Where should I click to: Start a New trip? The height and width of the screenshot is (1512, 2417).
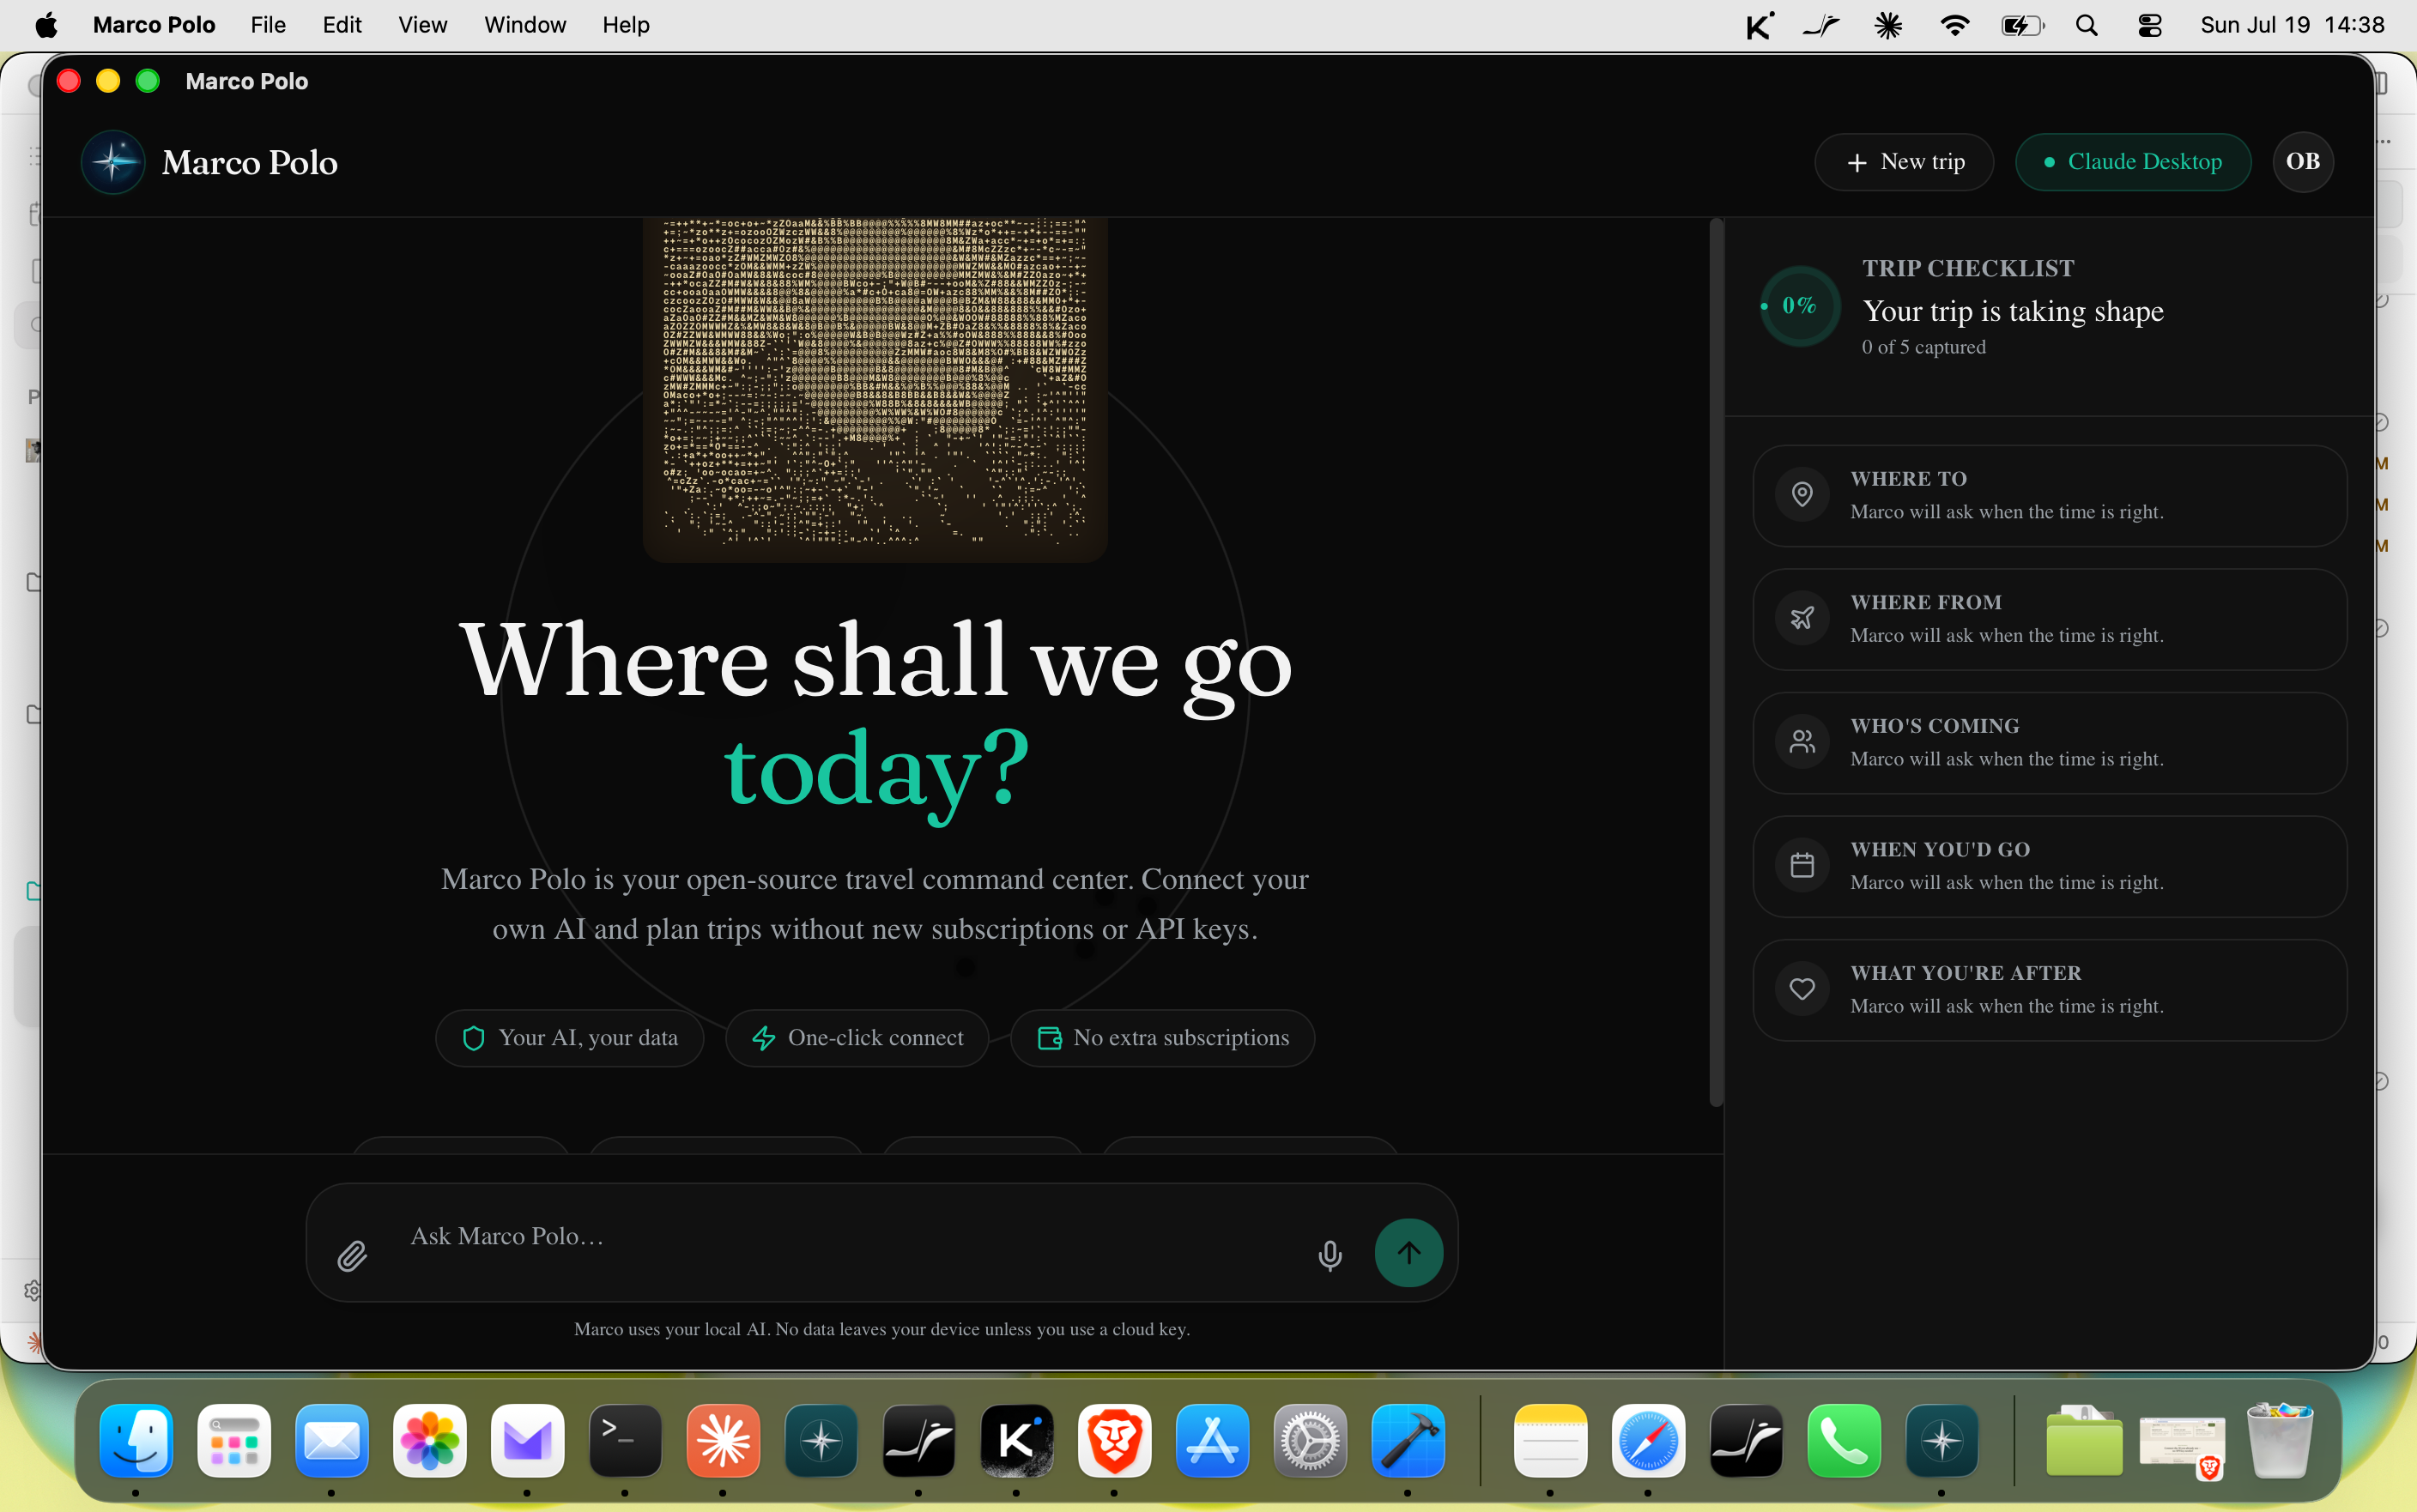click(x=1904, y=162)
